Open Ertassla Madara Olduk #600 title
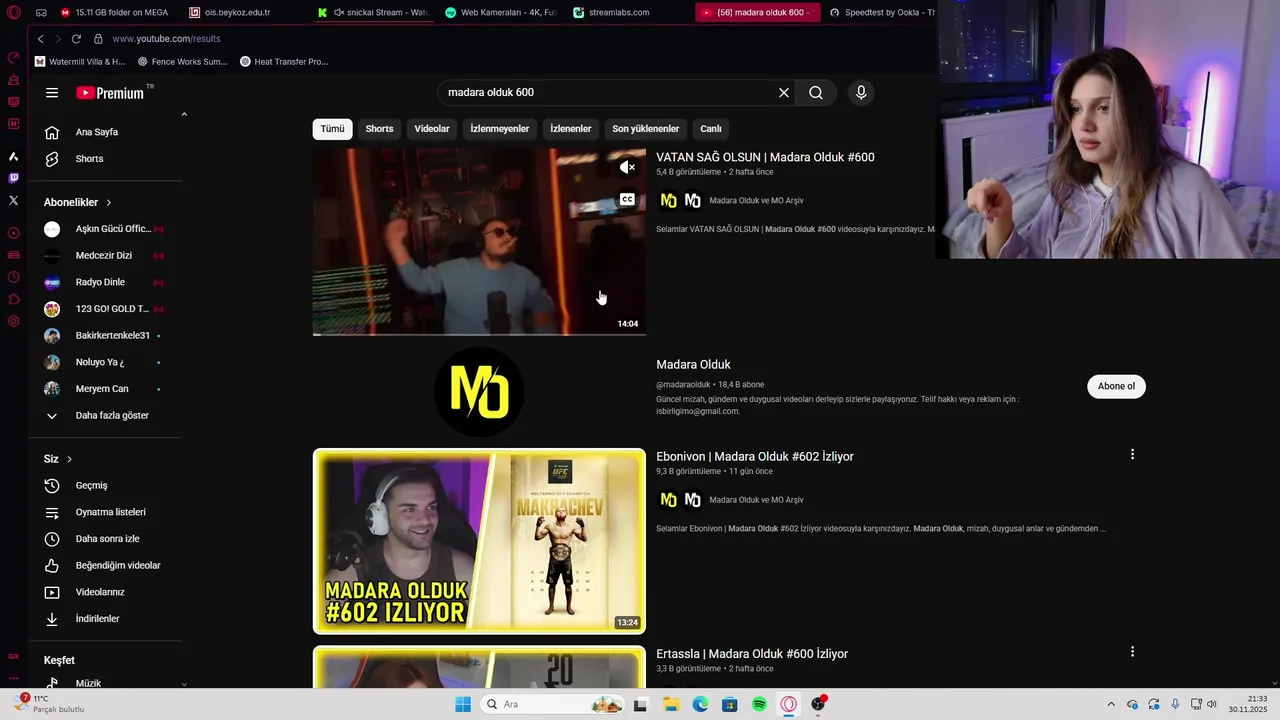1280x720 pixels. [752, 654]
